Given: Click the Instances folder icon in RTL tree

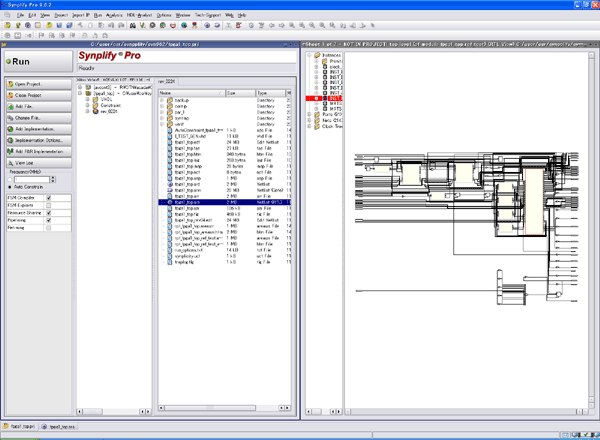Looking at the screenshot, I should (317, 55).
